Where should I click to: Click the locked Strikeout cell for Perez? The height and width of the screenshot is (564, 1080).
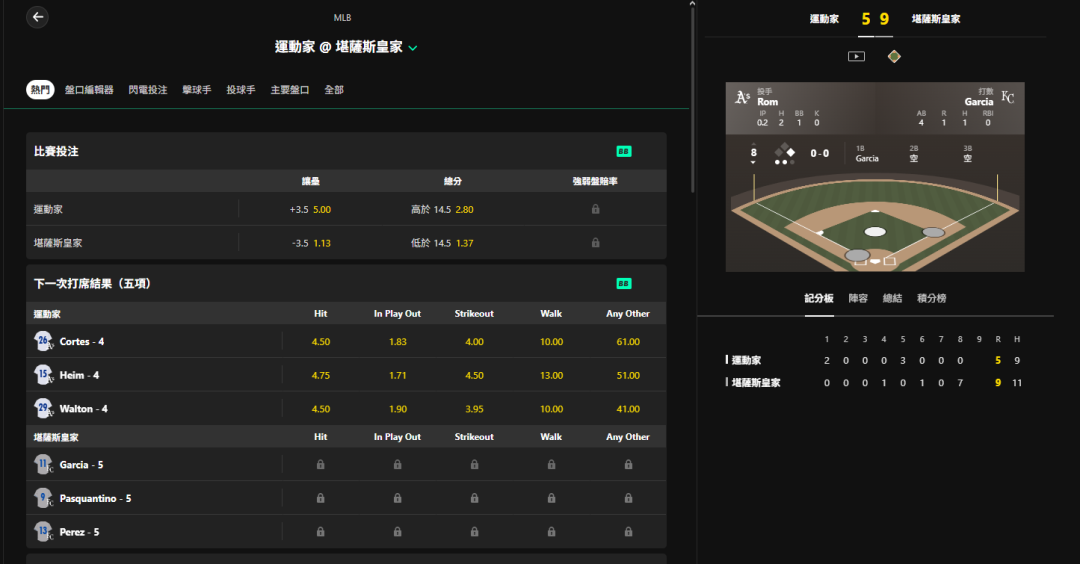(475, 532)
